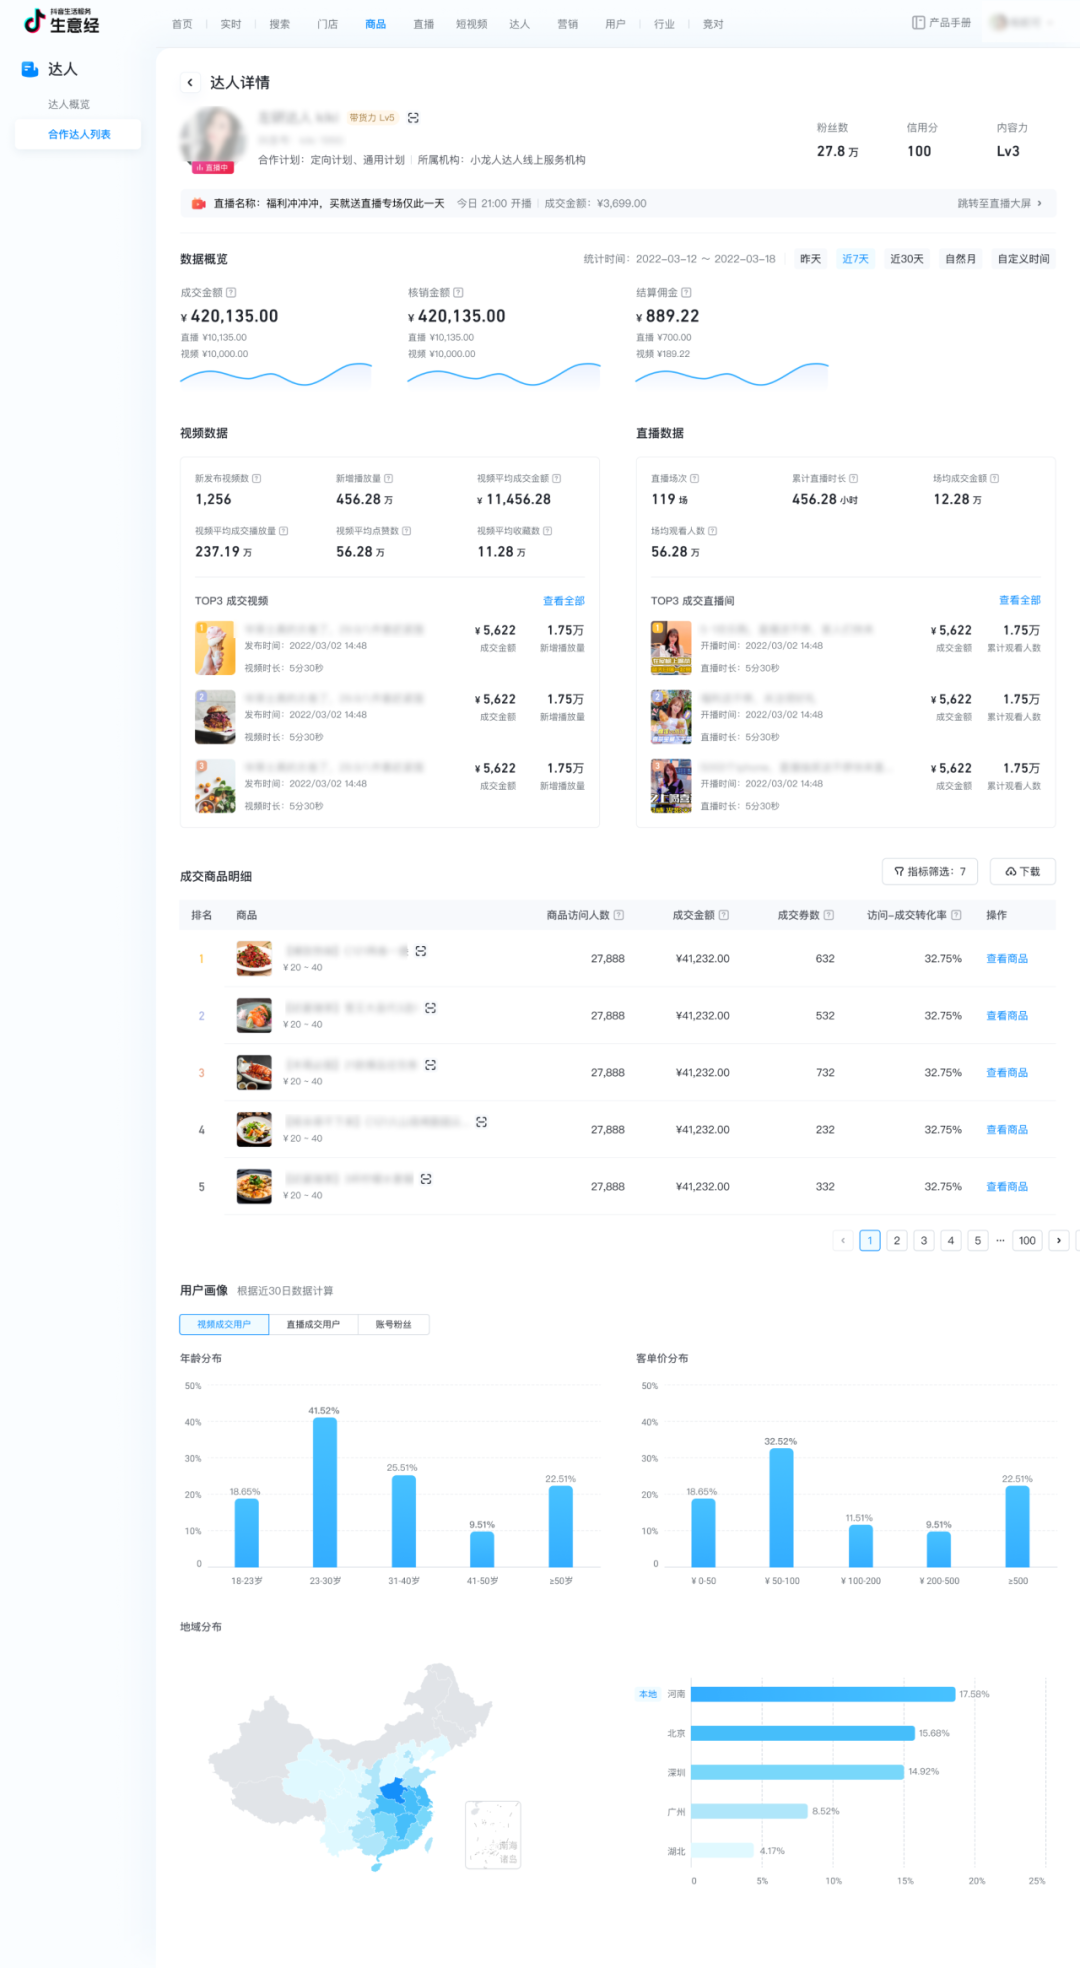Click 查看商品 for rank 3 product
This screenshot has width=1080, height=1968.
(1006, 1072)
